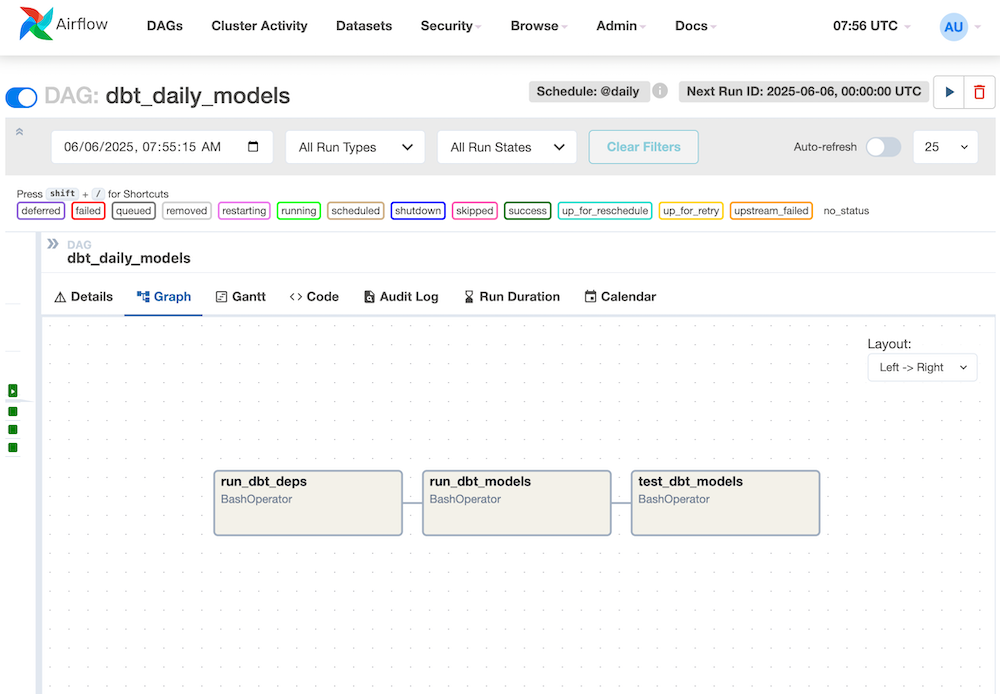Pause the dbt_daily_models DAG toggle
This screenshot has height=694, width=1000.
22,97
